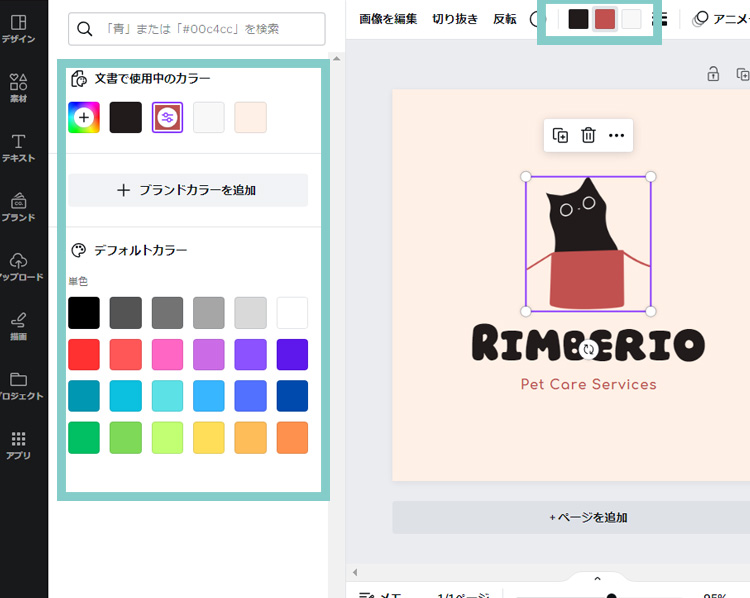
Task: Choose sky blue default color
Action: (209, 396)
